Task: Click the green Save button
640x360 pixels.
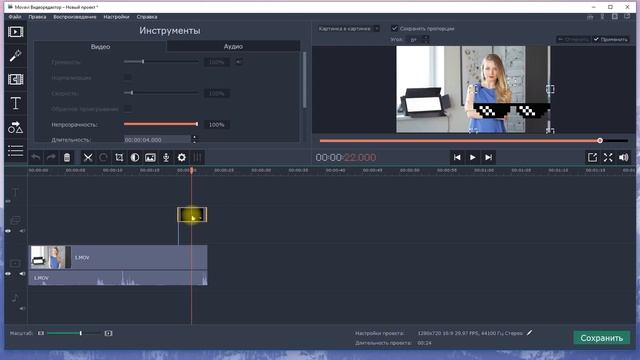Action: point(602,338)
